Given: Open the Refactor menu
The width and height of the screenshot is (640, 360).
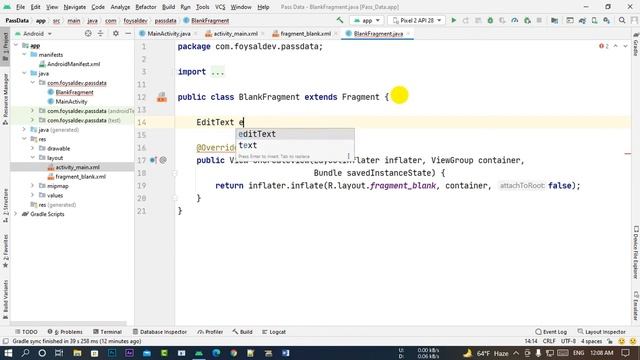Looking at the screenshot, I should click(x=146, y=7).
